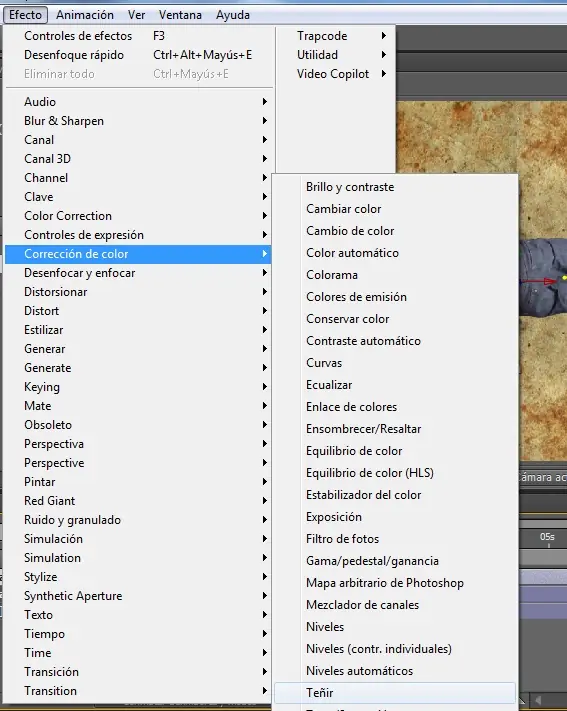Apply Enlace de colores effect
The image size is (567, 711).
395,407
